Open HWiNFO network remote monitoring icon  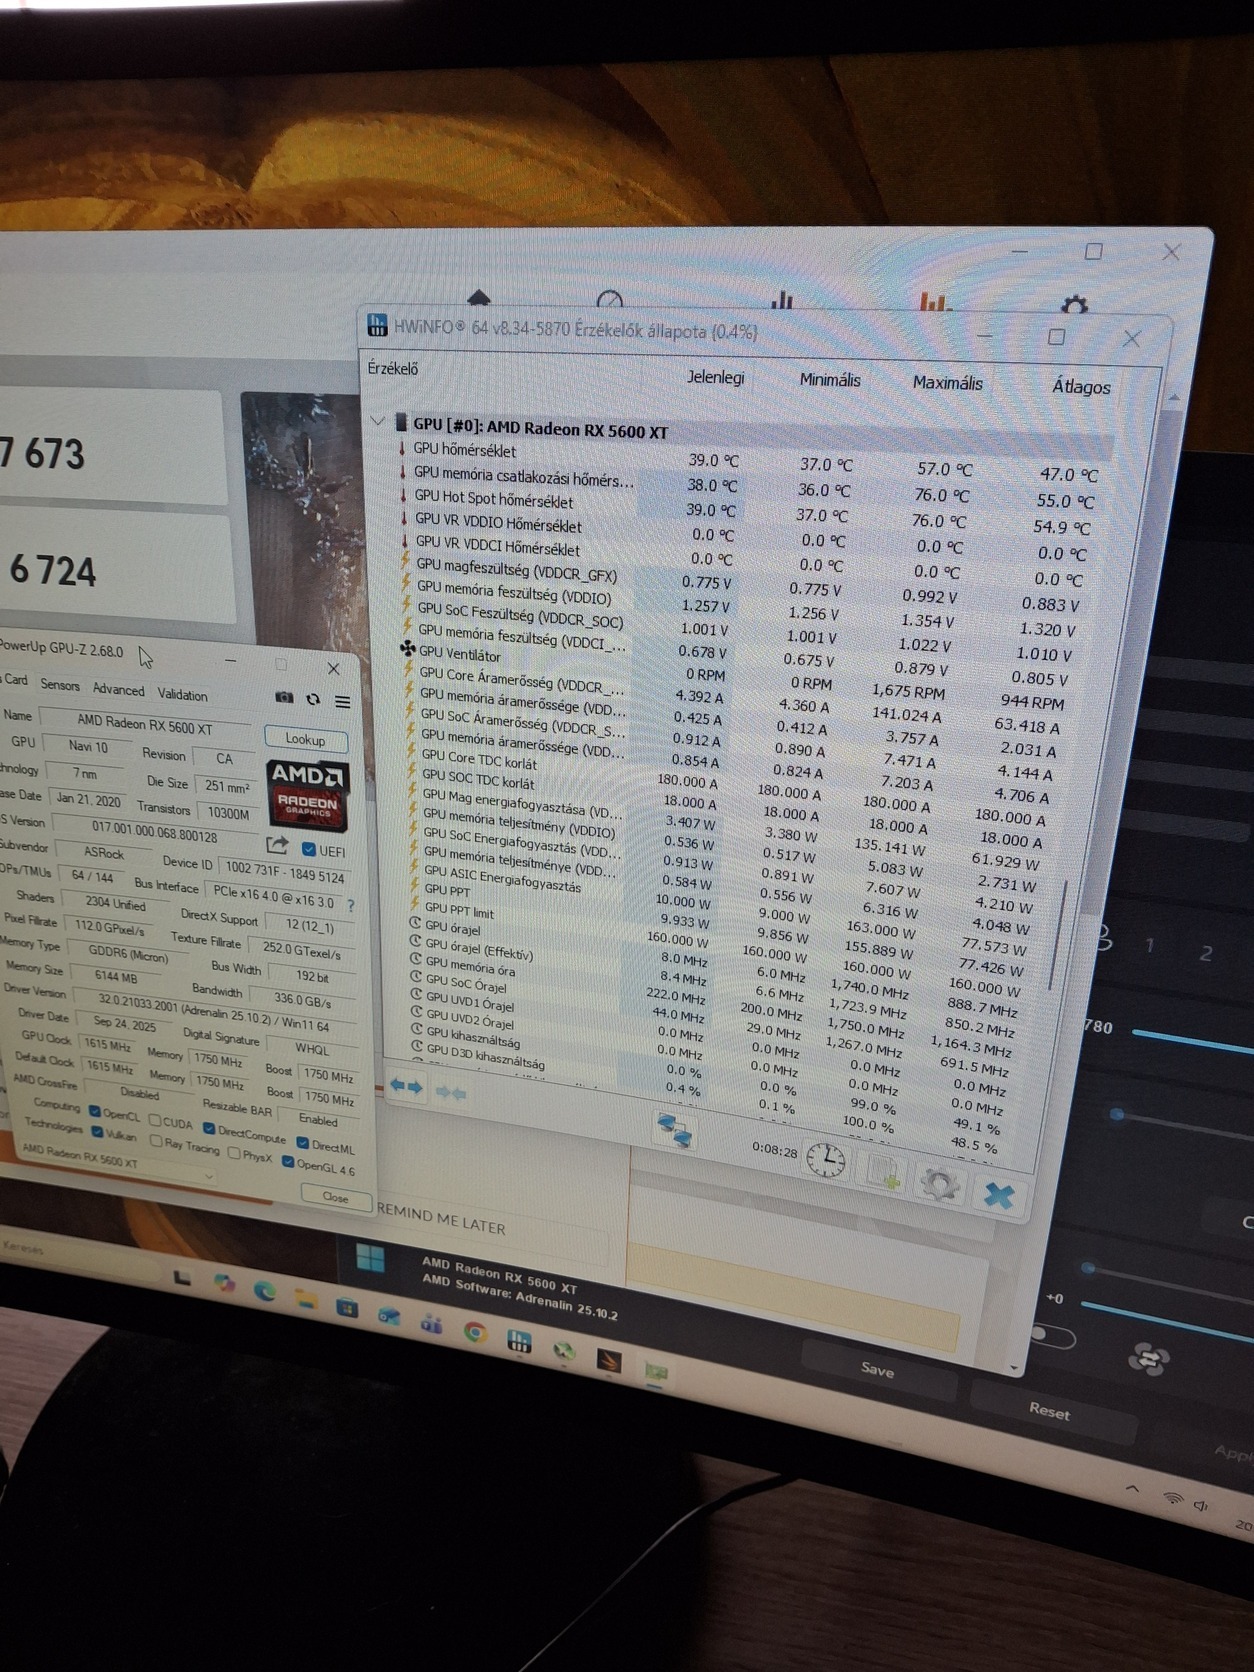point(675,1131)
